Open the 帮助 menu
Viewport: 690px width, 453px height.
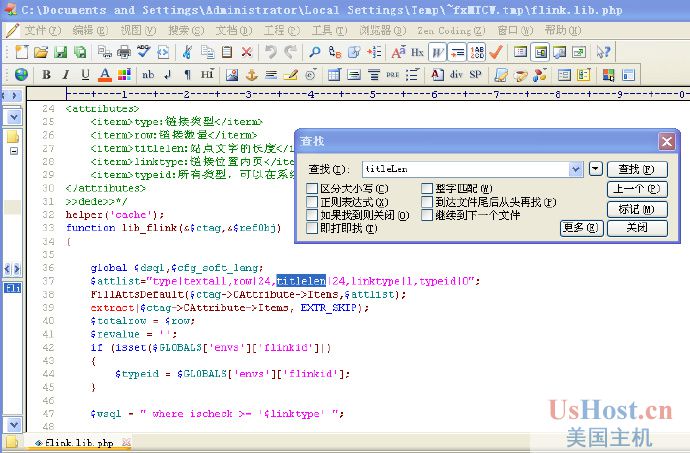[x=563, y=30]
